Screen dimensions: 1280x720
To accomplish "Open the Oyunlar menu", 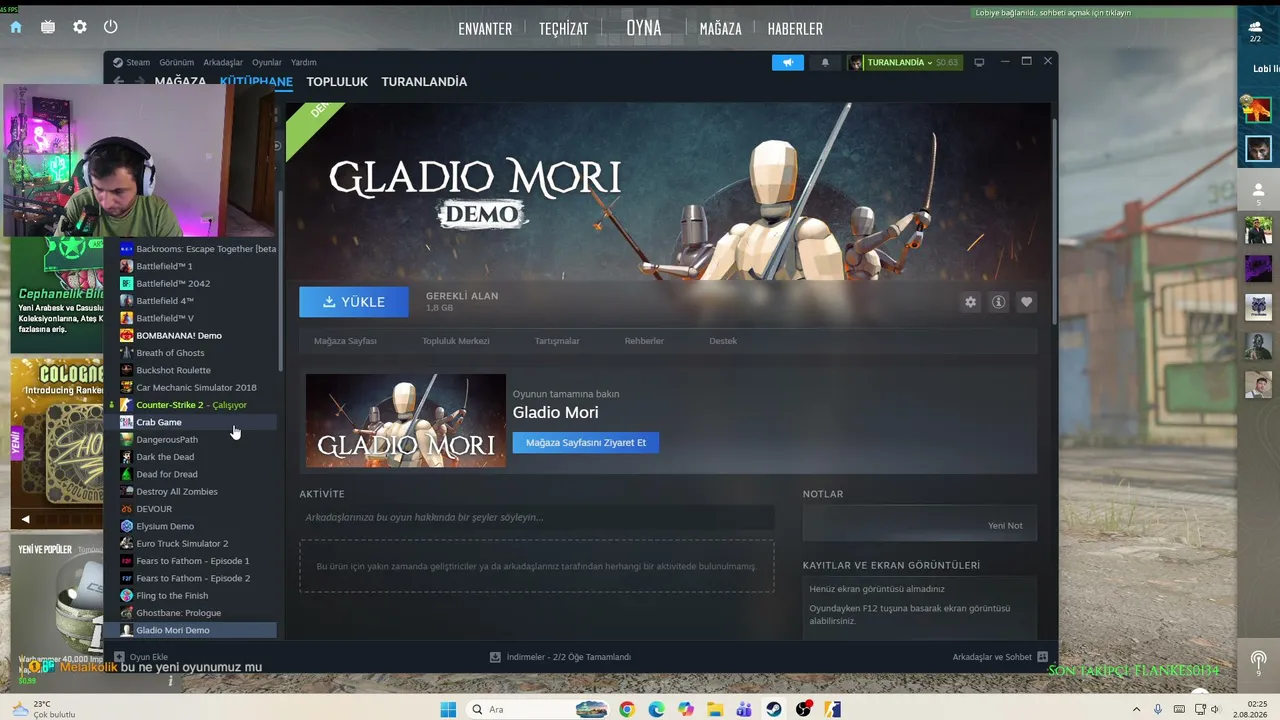I will click(267, 62).
